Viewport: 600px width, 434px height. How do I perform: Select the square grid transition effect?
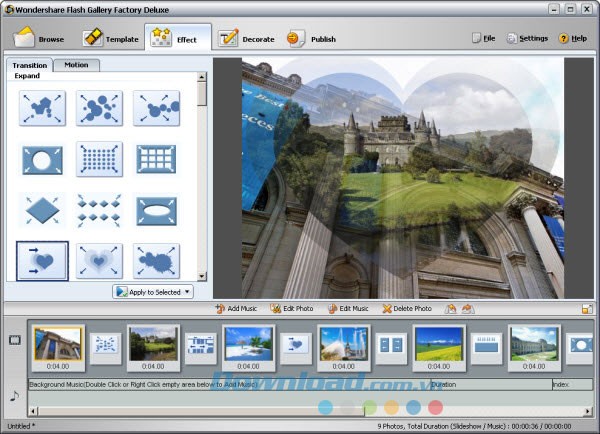point(156,158)
